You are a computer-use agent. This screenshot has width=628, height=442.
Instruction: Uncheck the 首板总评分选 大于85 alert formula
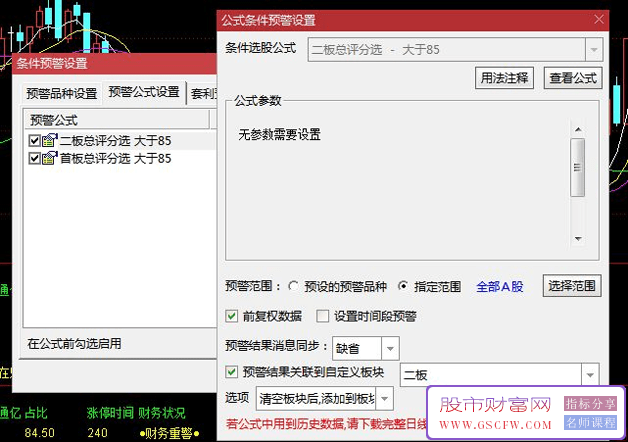(34, 159)
